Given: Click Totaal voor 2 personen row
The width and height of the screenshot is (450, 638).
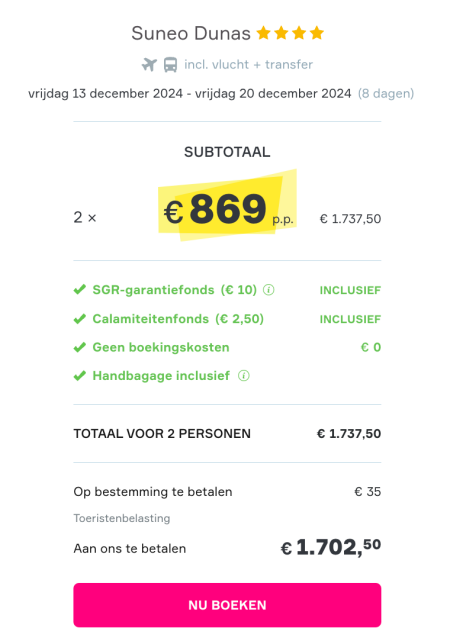Looking at the screenshot, I should 227,434.
